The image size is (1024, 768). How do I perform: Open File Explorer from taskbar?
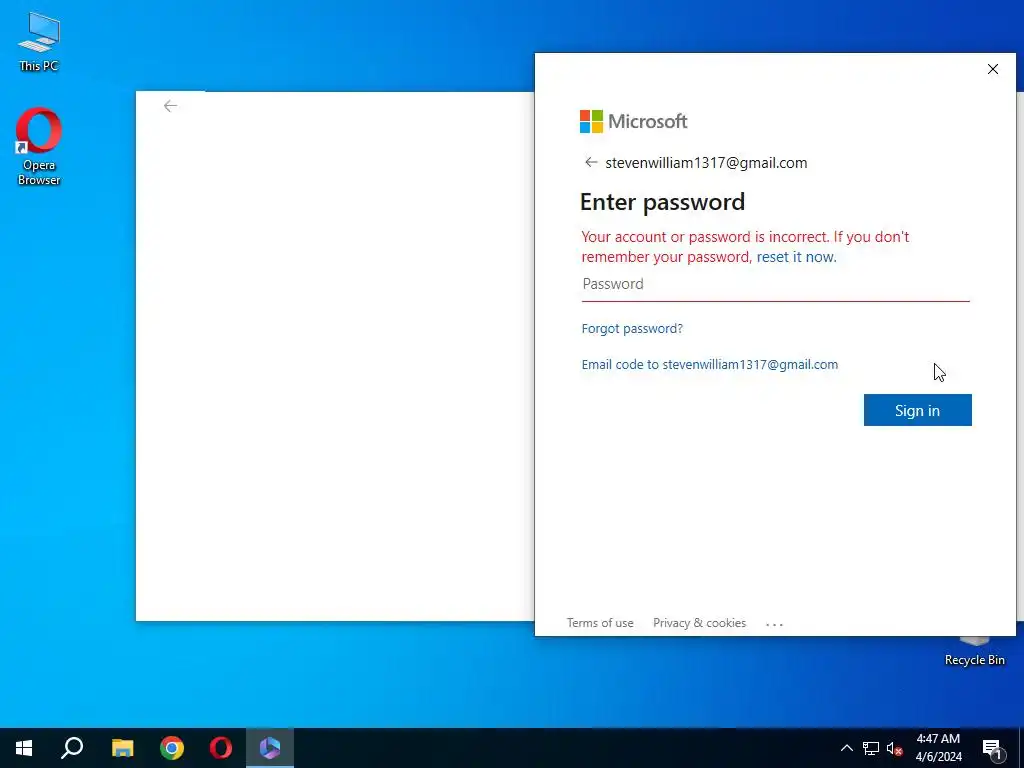[x=122, y=748]
